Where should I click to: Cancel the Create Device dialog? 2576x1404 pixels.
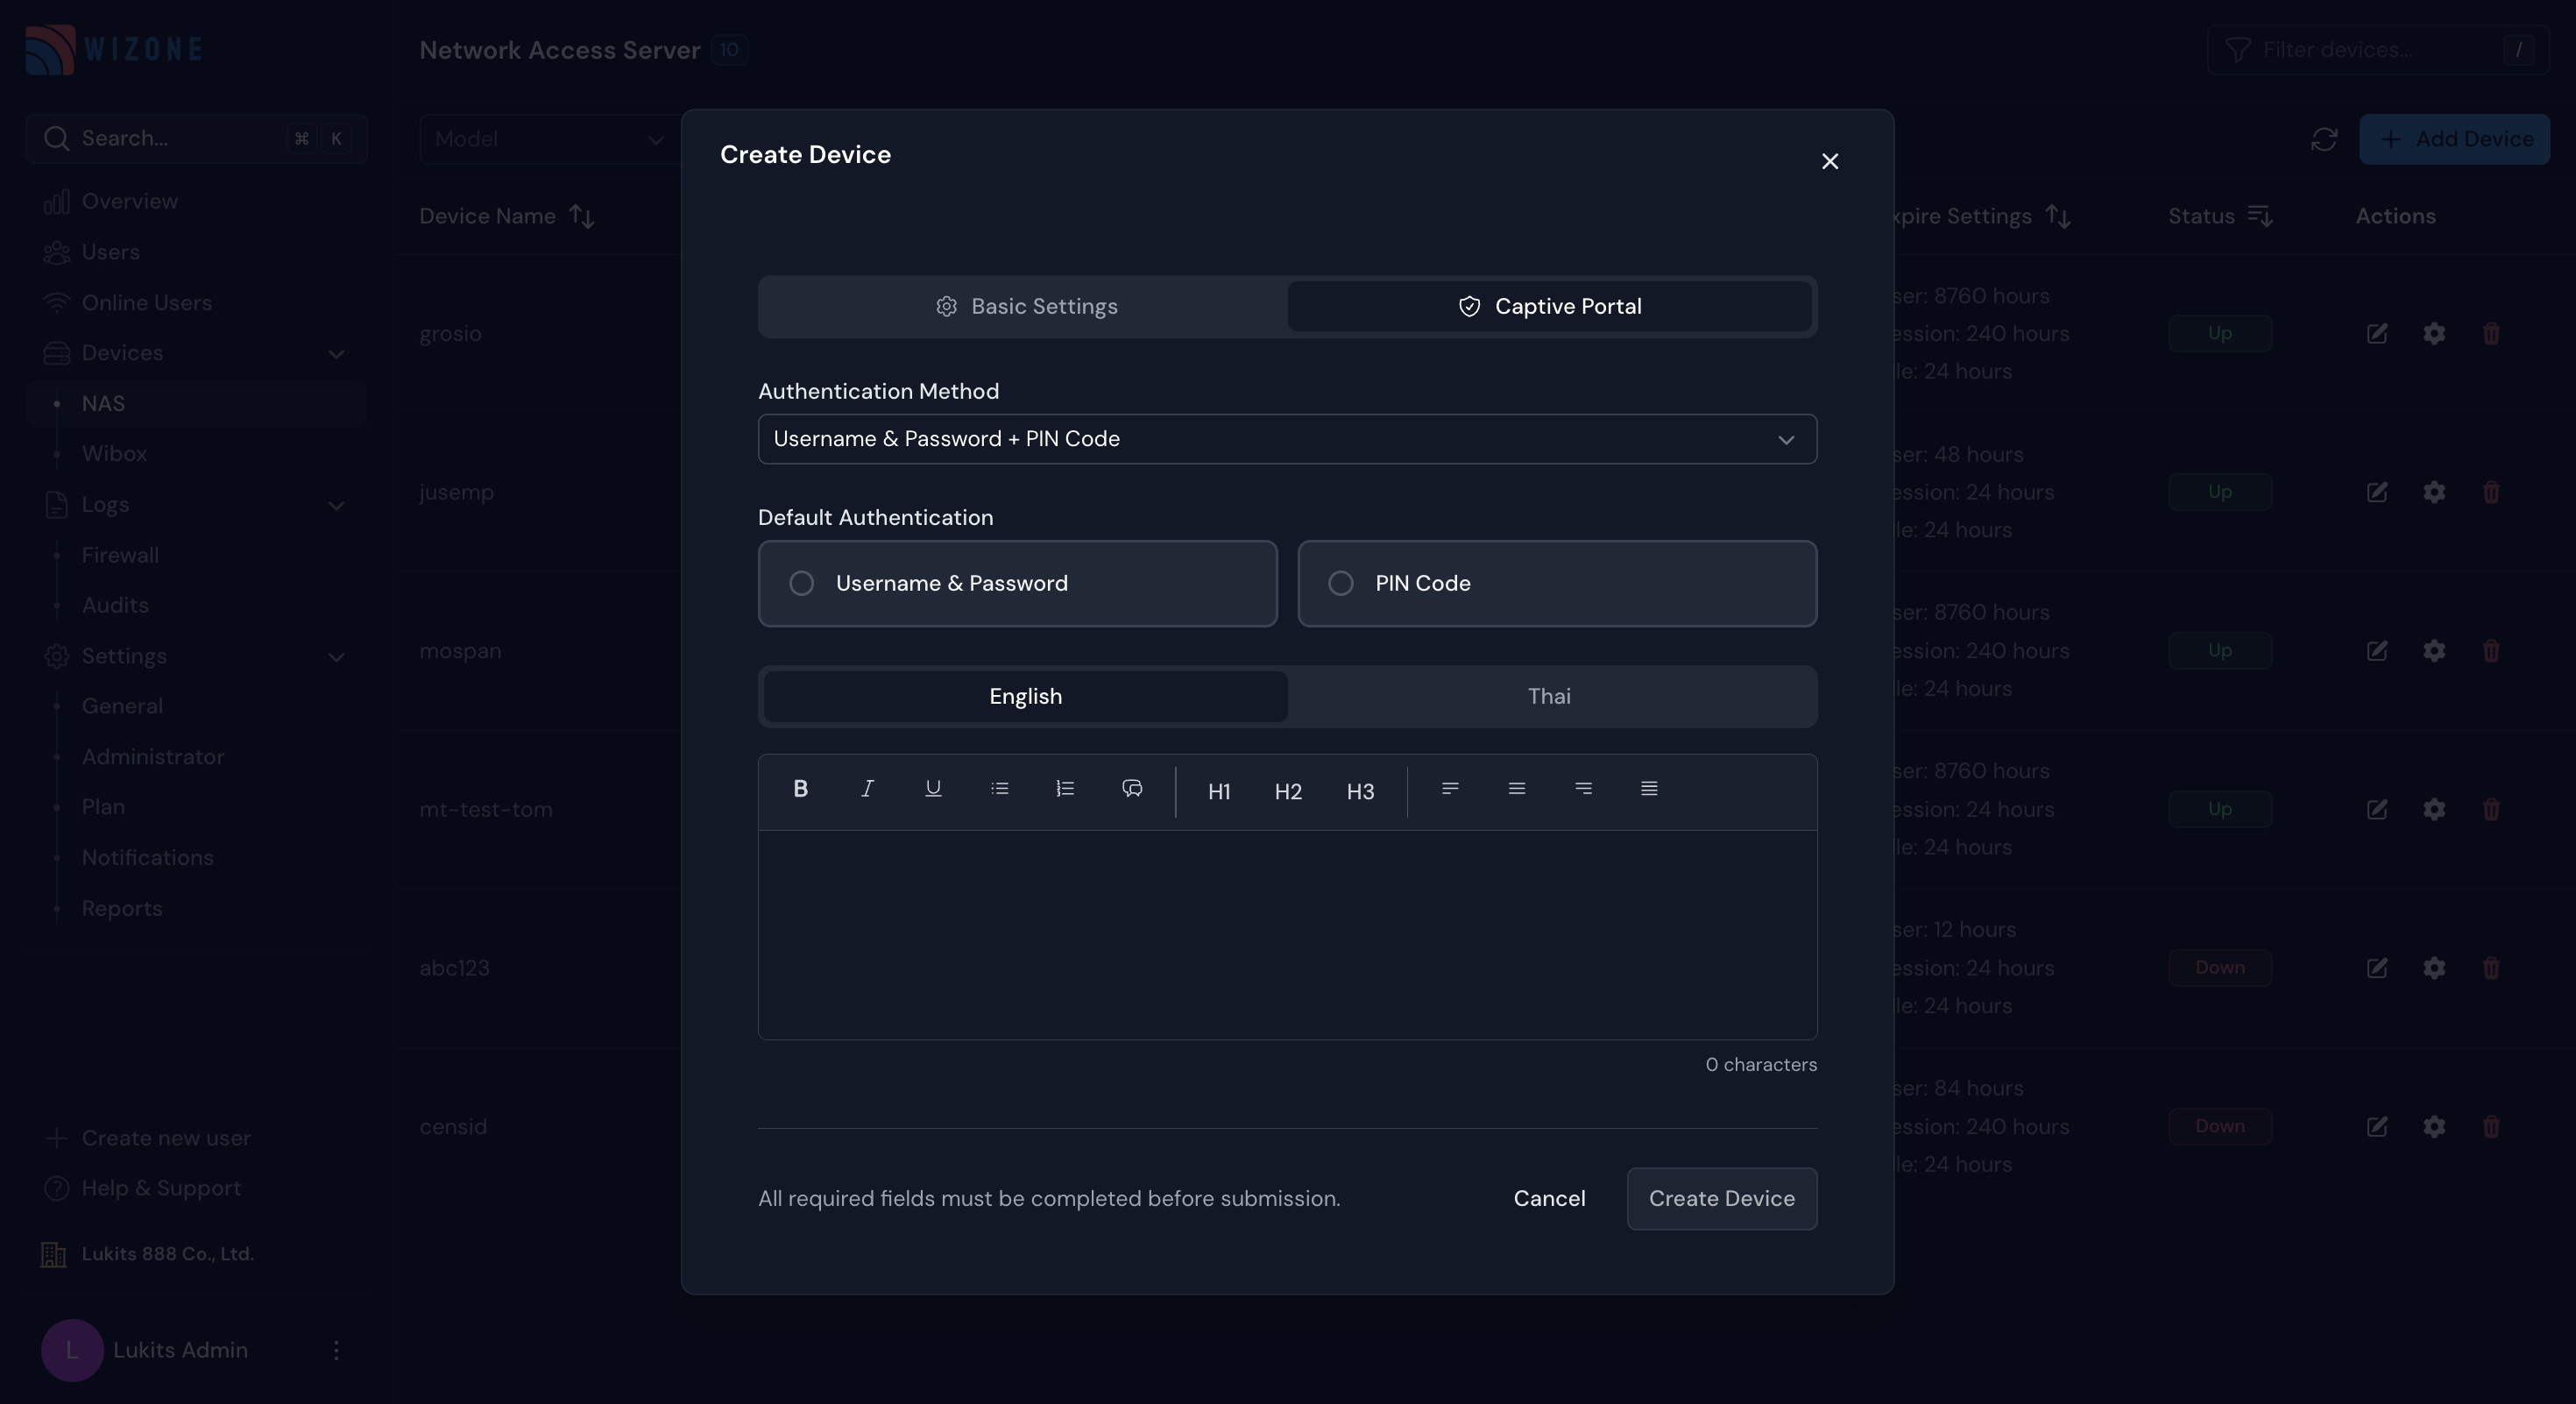tap(1549, 1199)
